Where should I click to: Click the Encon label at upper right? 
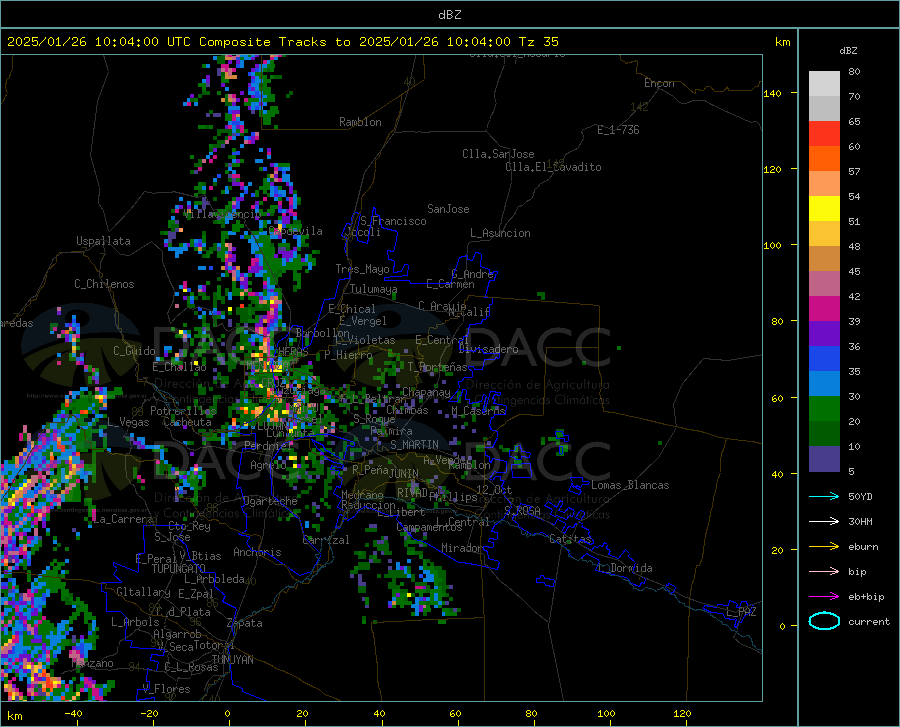click(659, 83)
